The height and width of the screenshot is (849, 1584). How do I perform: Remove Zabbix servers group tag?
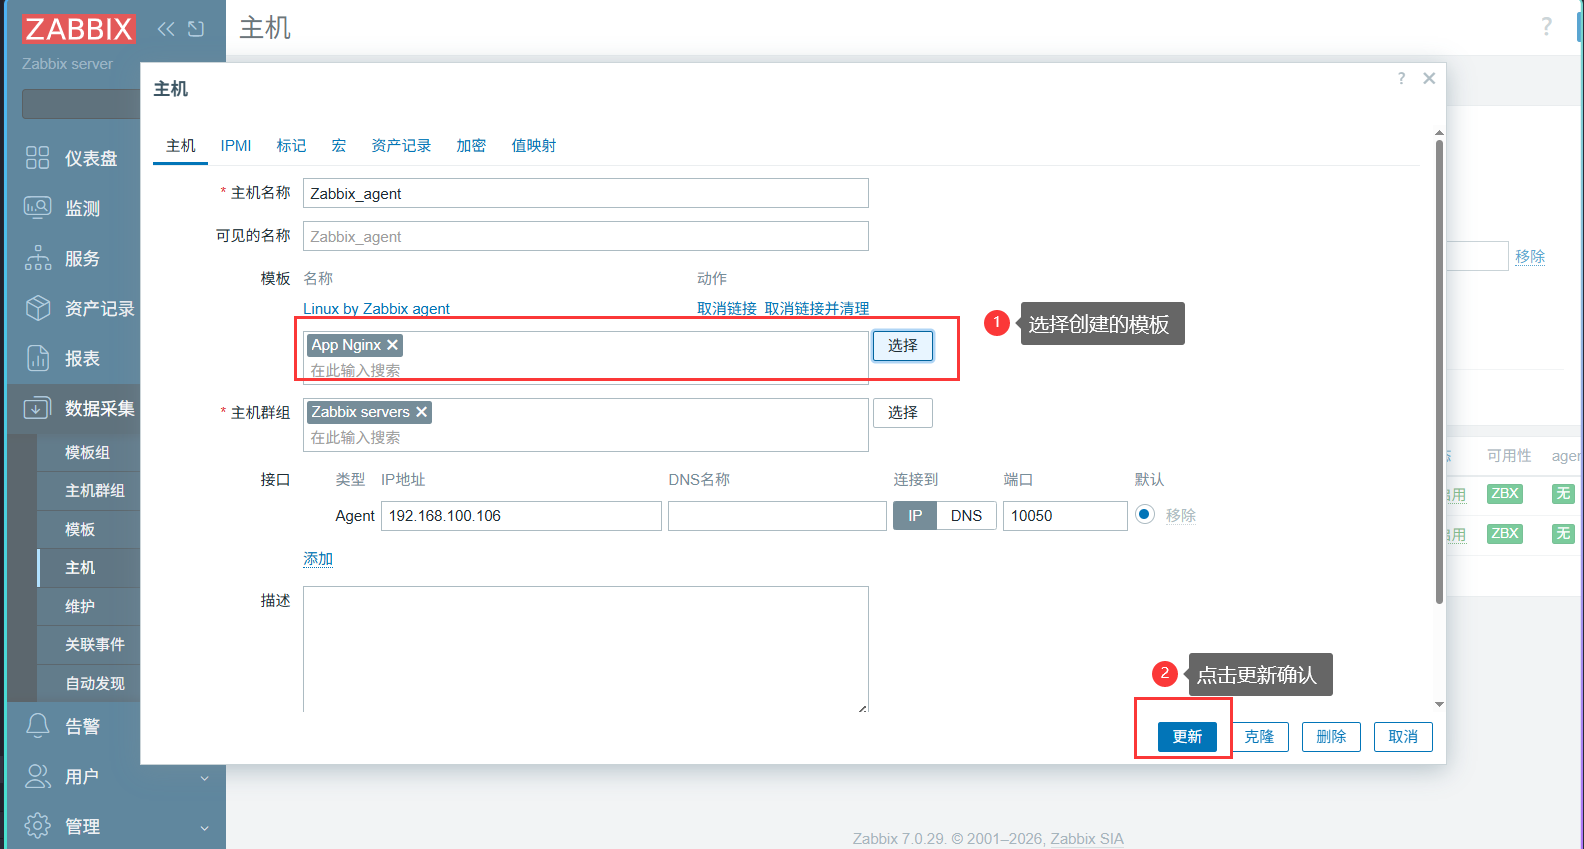point(422,412)
